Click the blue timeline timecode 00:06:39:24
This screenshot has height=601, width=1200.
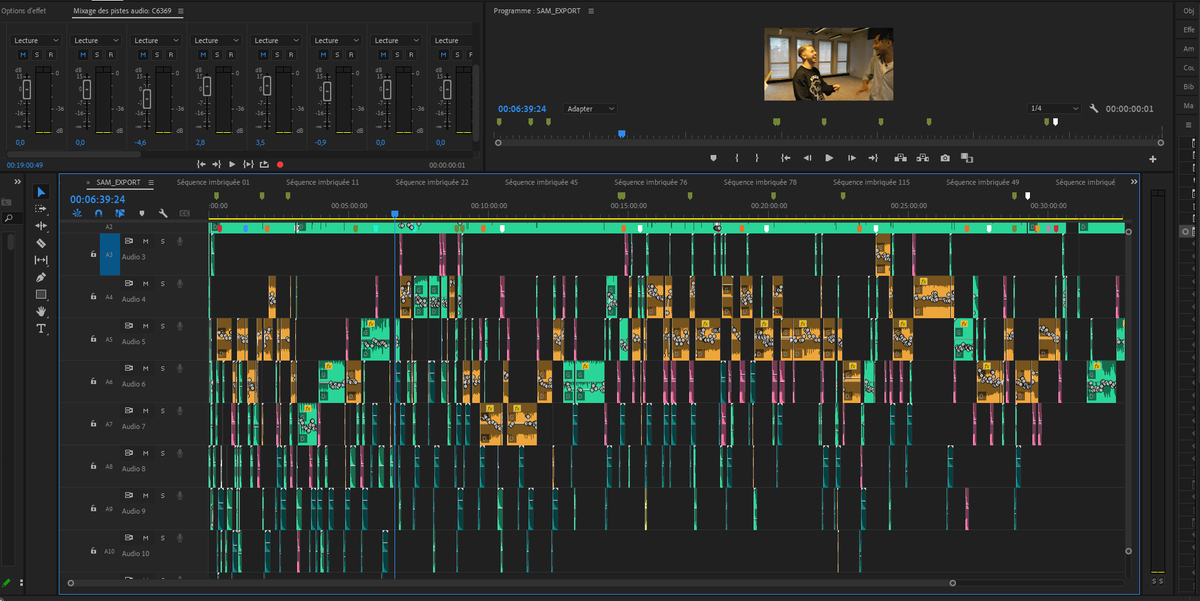click(97, 199)
